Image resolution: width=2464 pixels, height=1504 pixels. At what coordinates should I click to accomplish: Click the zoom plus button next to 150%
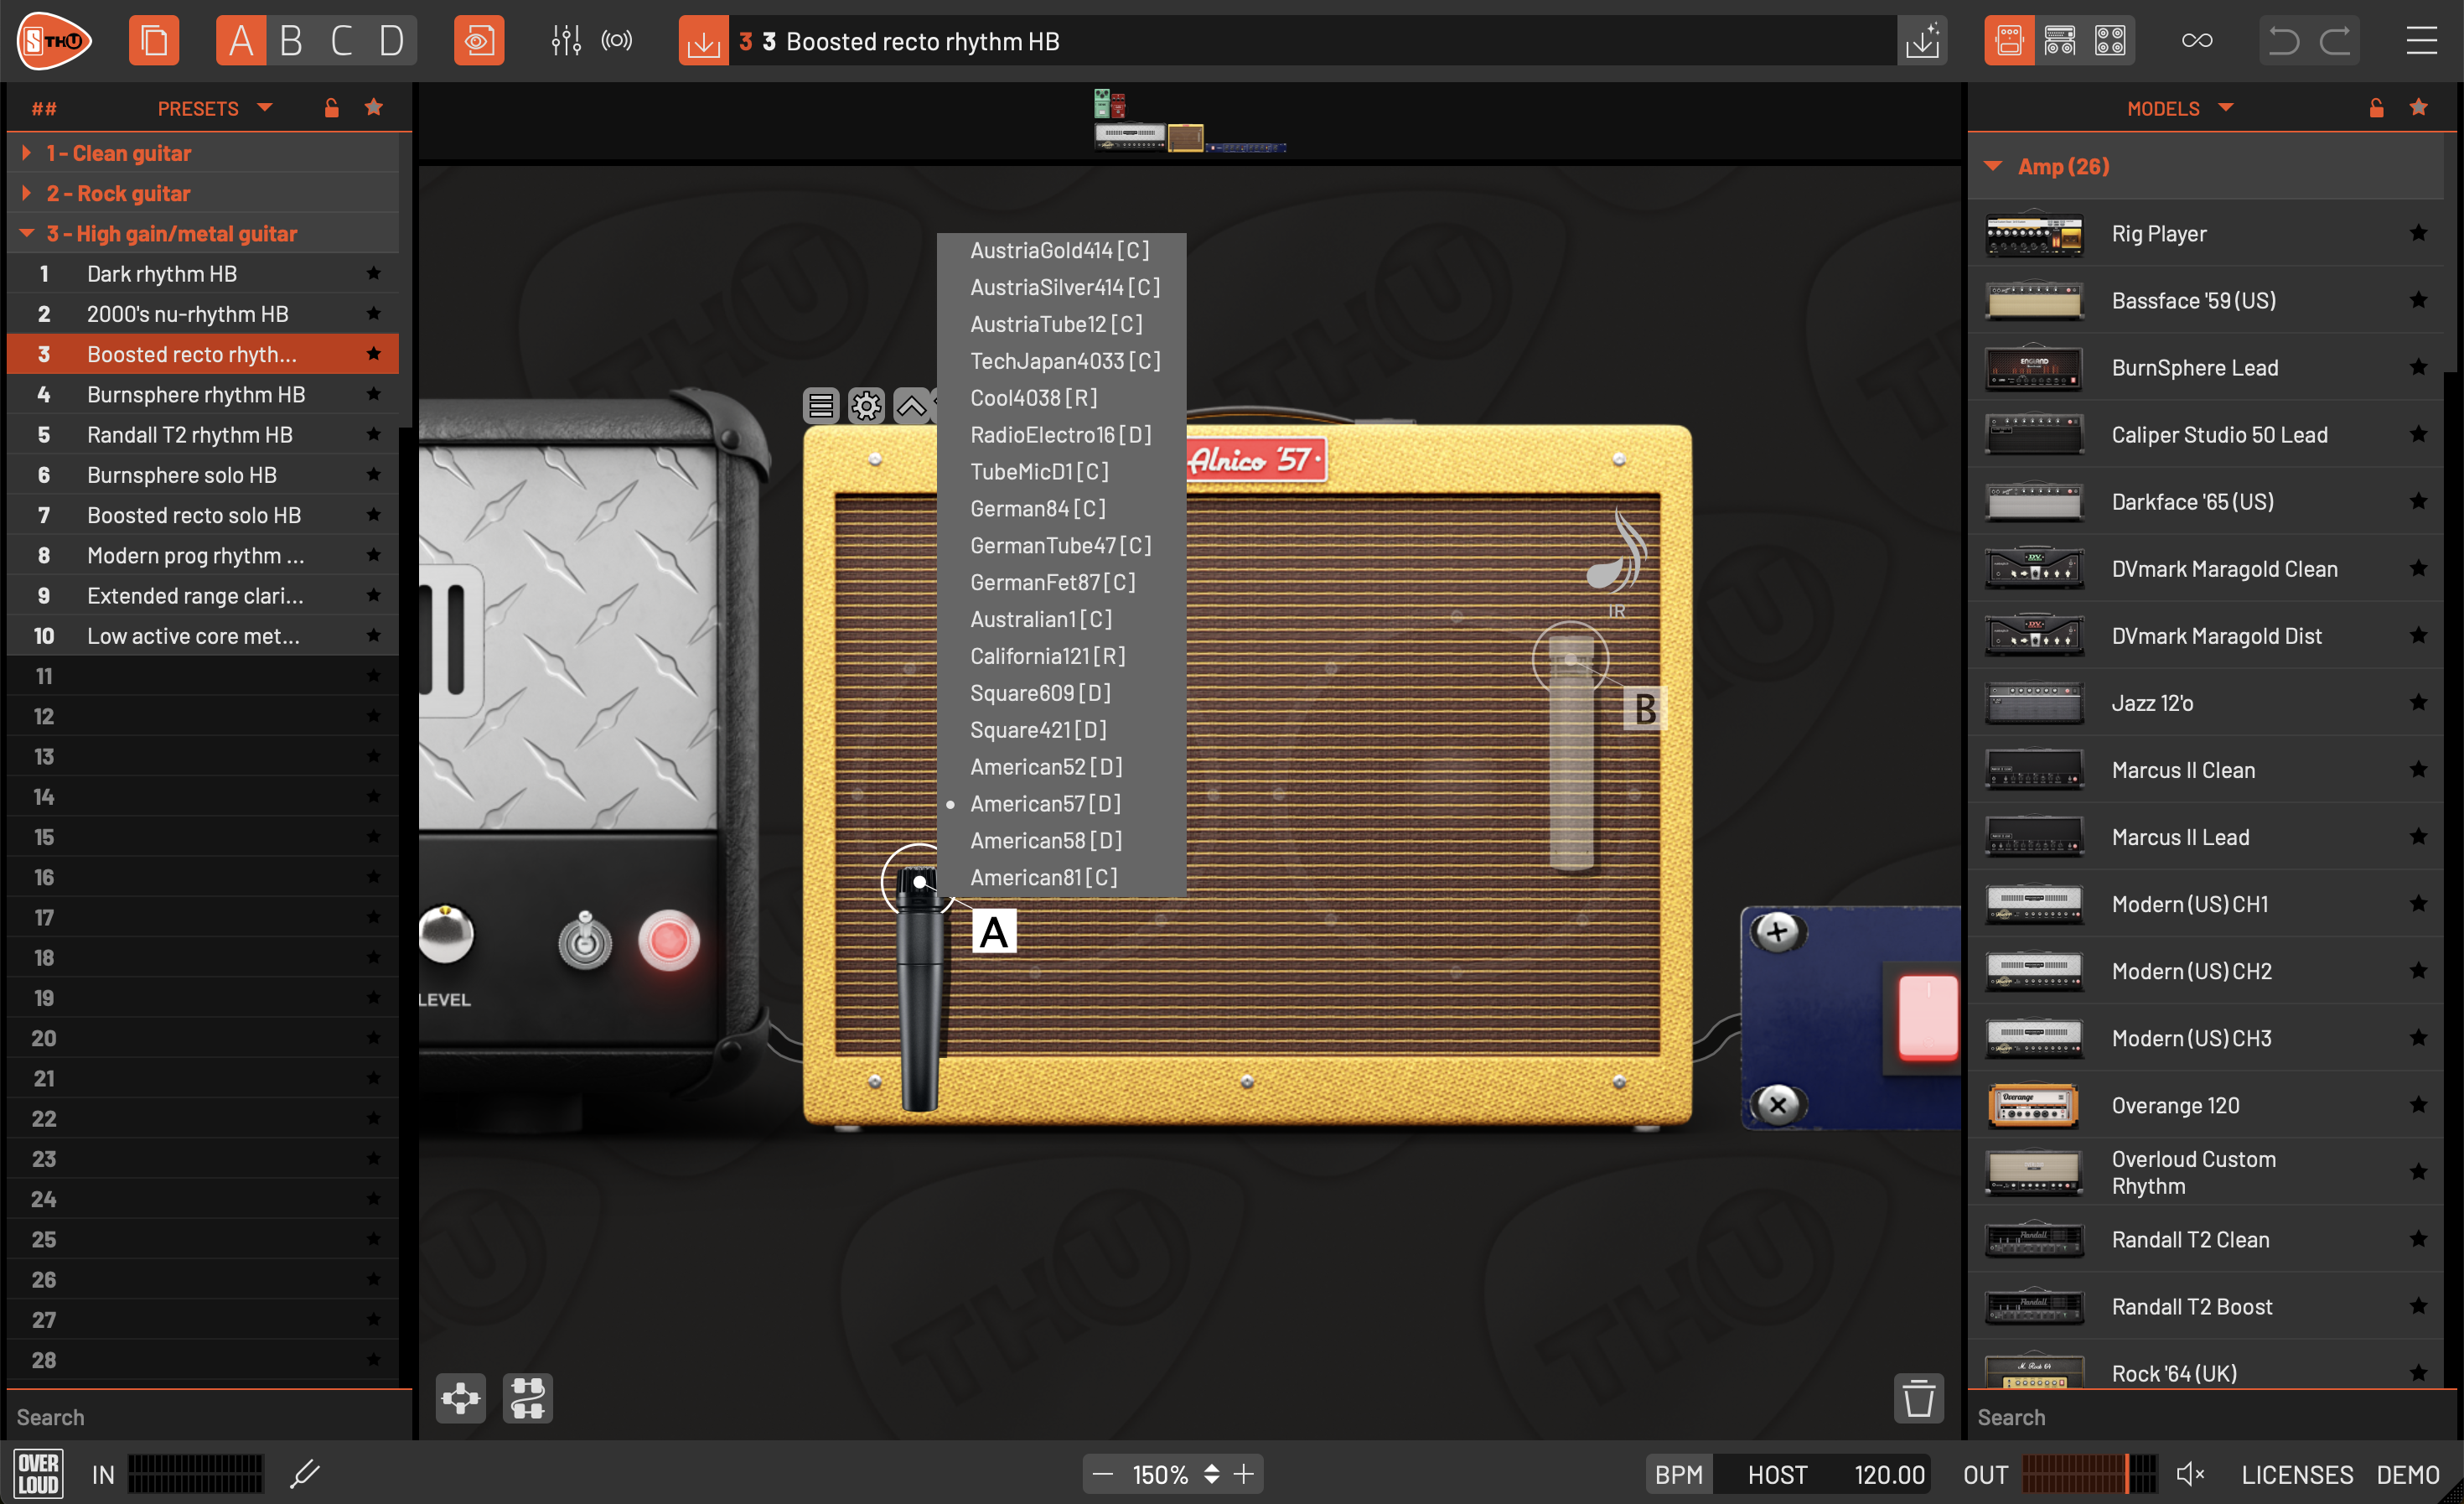[x=1243, y=1474]
